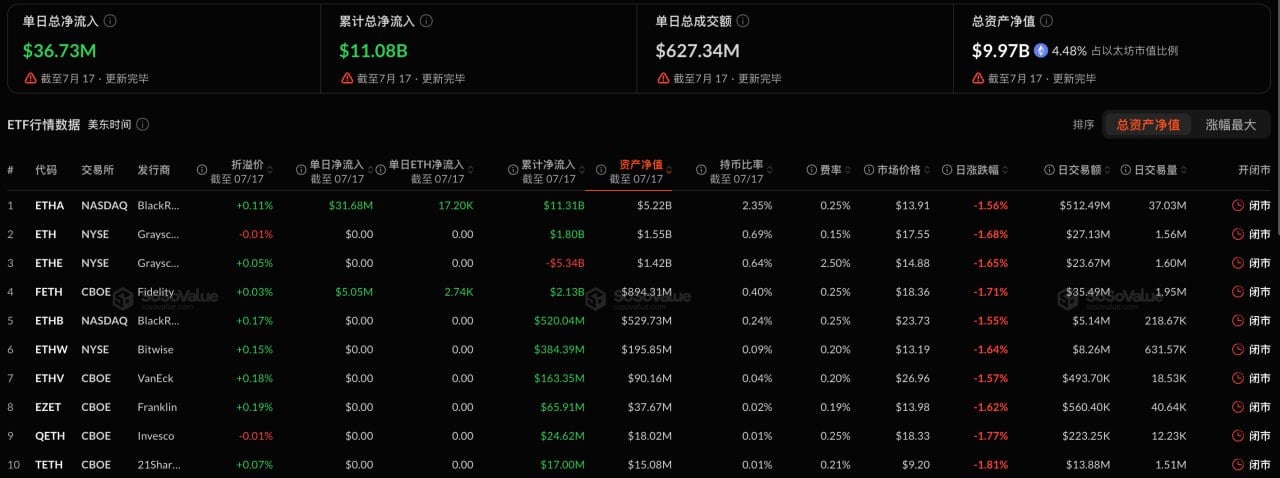Click info icon beside 总资产净值 card title
Screen dimensions: 1280x478
(1047, 21)
